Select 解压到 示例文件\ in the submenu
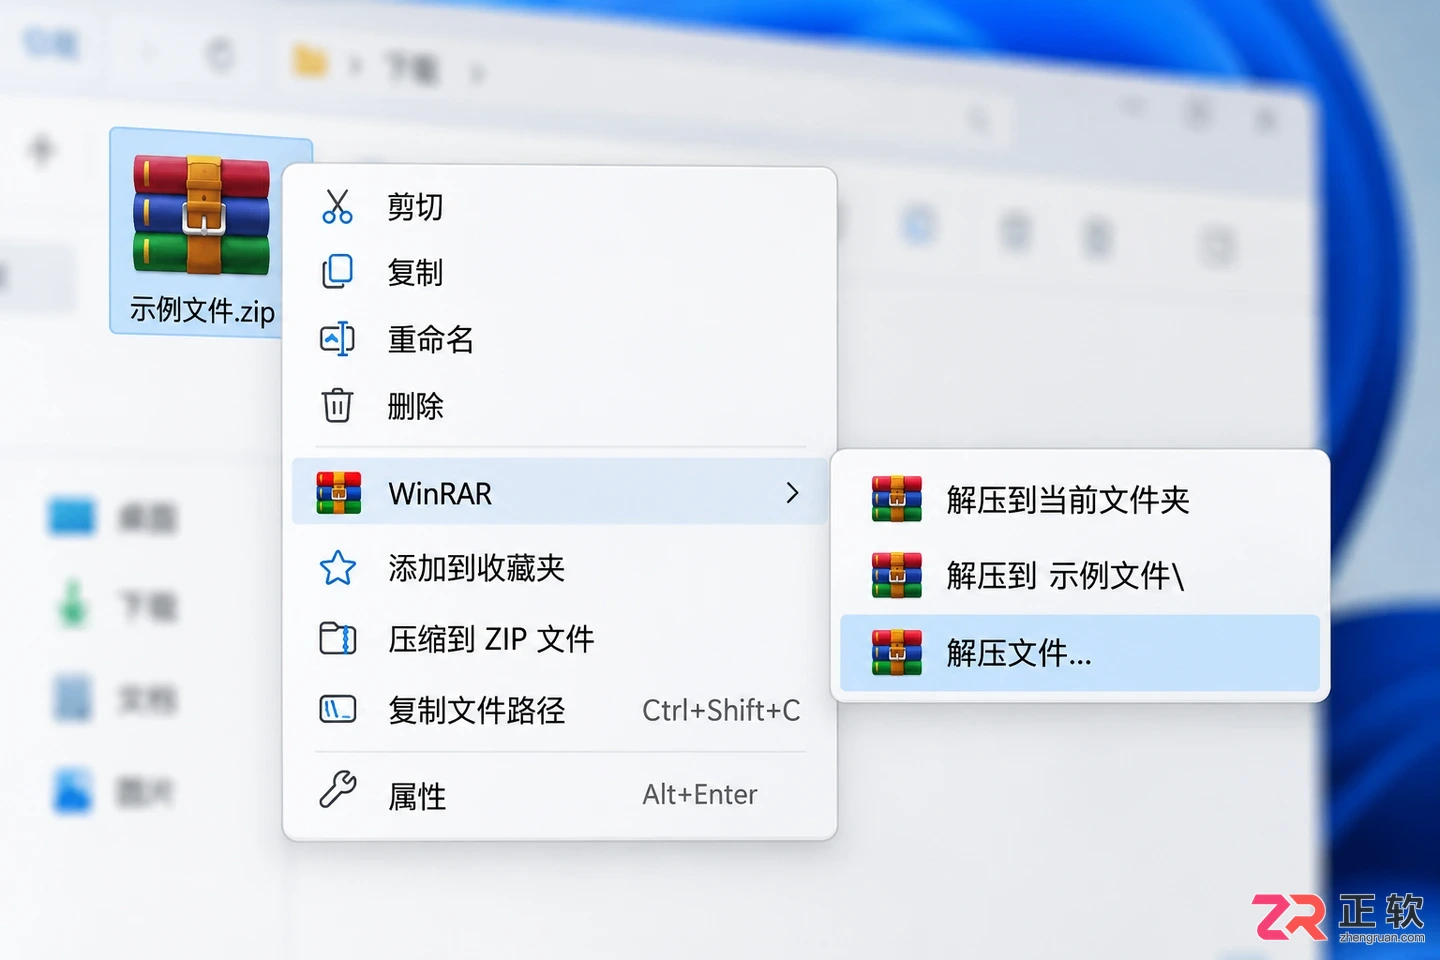1440x960 pixels. tap(1080, 575)
